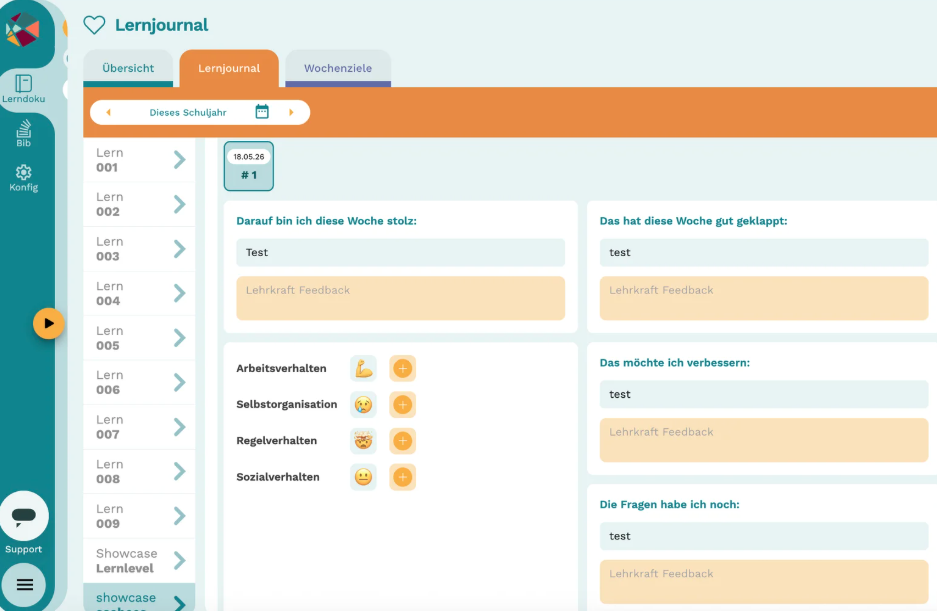
Task: Click the crying emoji for Selbstorganisation
Action: point(363,405)
